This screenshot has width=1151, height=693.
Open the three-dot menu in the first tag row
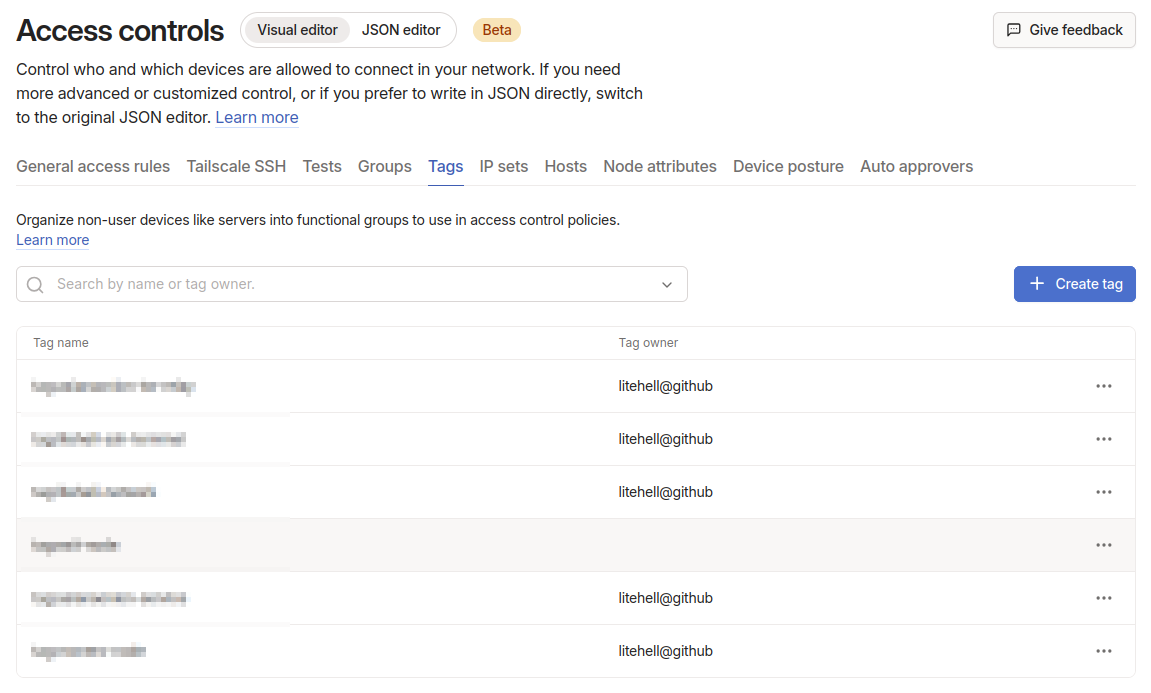point(1103,386)
